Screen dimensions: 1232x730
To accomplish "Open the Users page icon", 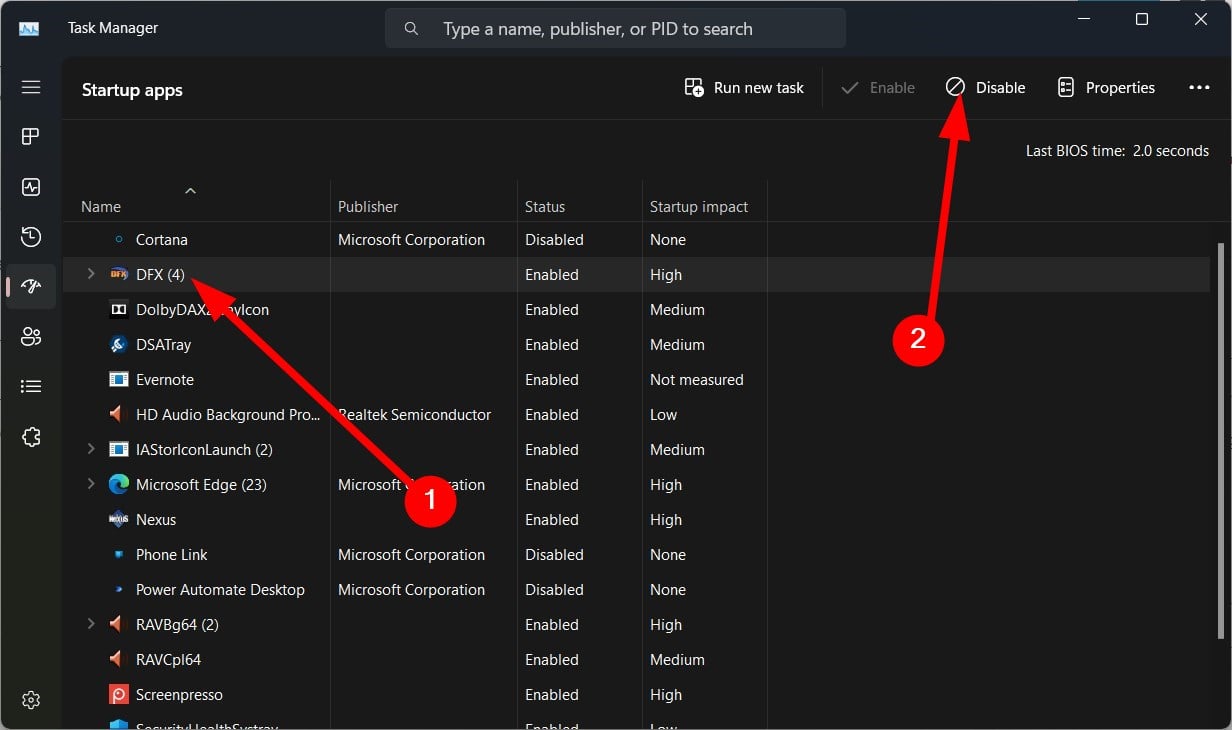I will (31, 337).
